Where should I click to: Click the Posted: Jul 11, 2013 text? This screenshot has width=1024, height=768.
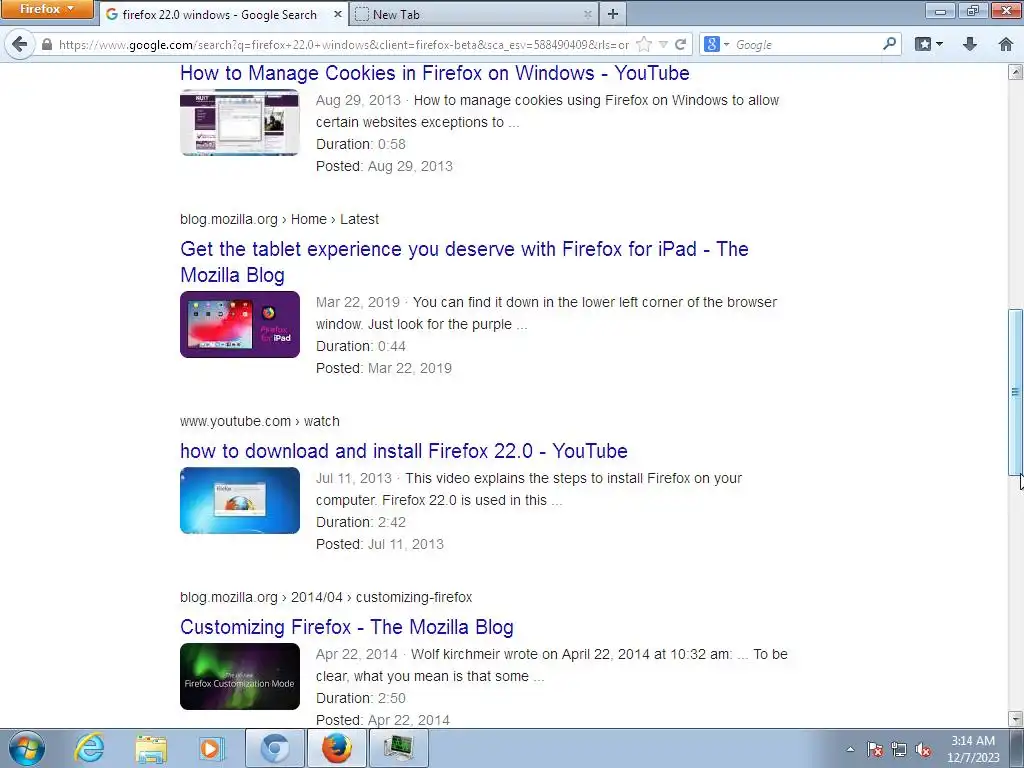[380, 545]
